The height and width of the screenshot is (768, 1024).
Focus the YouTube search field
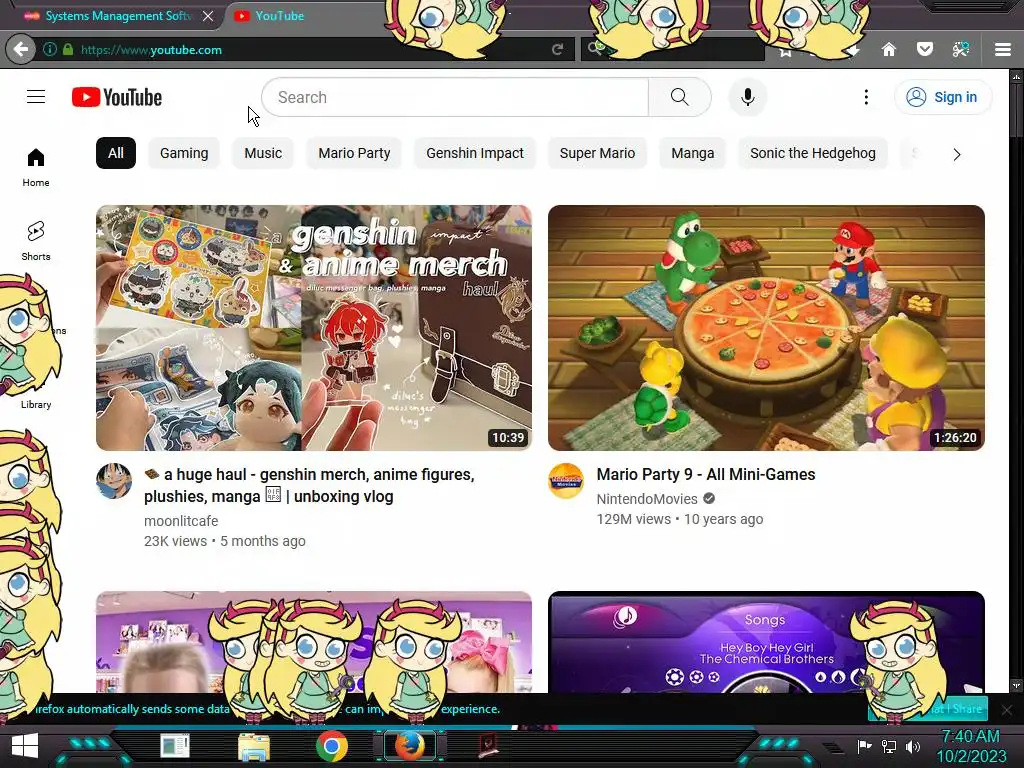tap(455, 97)
